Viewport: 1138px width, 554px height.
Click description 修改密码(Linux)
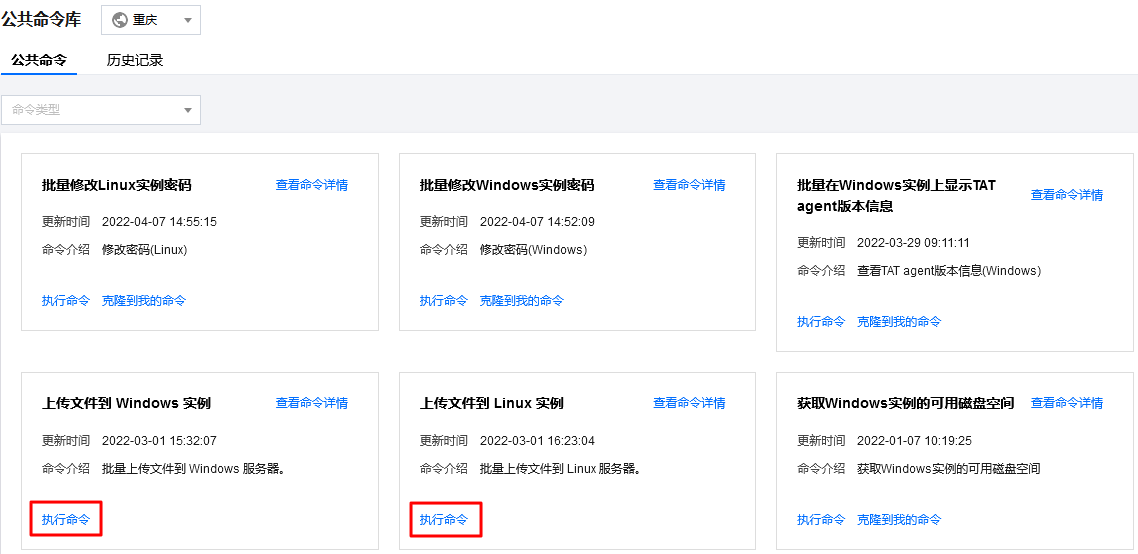pos(145,250)
